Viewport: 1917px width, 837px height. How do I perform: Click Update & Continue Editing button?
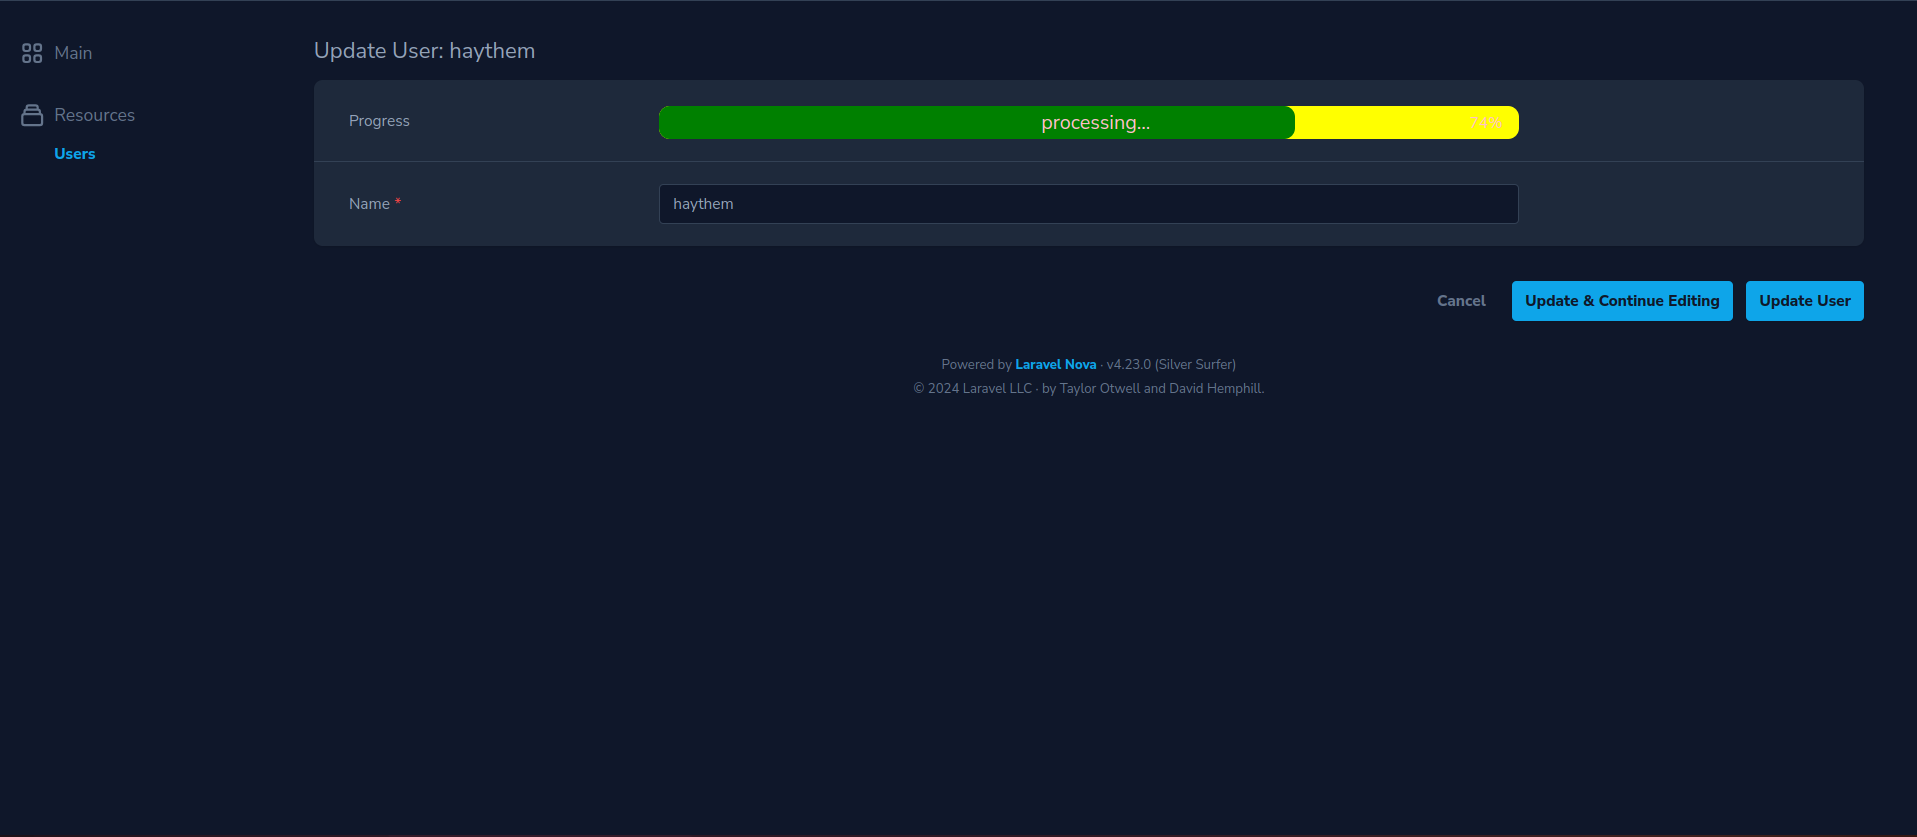click(x=1621, y=301)
